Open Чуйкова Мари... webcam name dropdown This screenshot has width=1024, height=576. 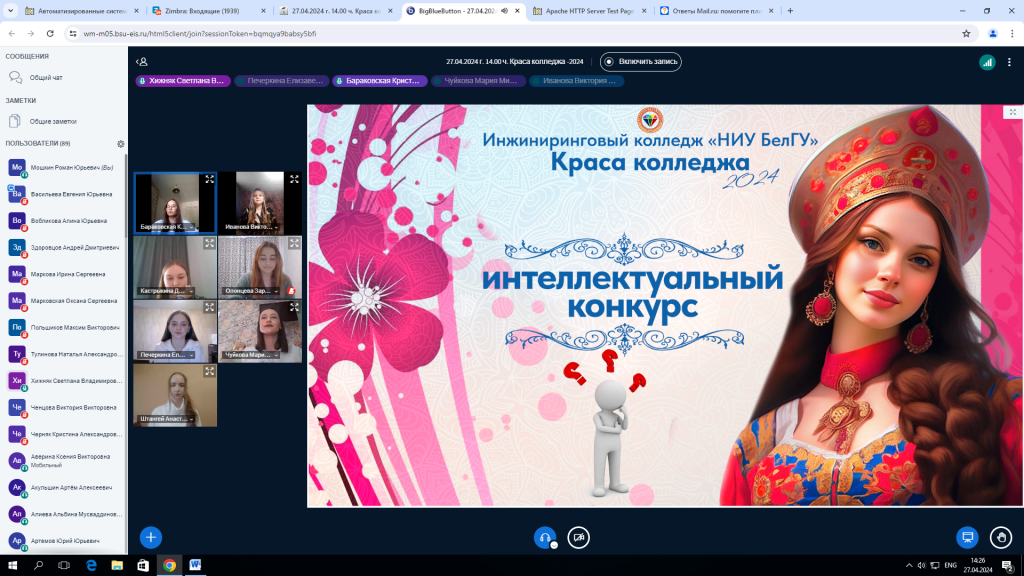click(x=251, y=355)
